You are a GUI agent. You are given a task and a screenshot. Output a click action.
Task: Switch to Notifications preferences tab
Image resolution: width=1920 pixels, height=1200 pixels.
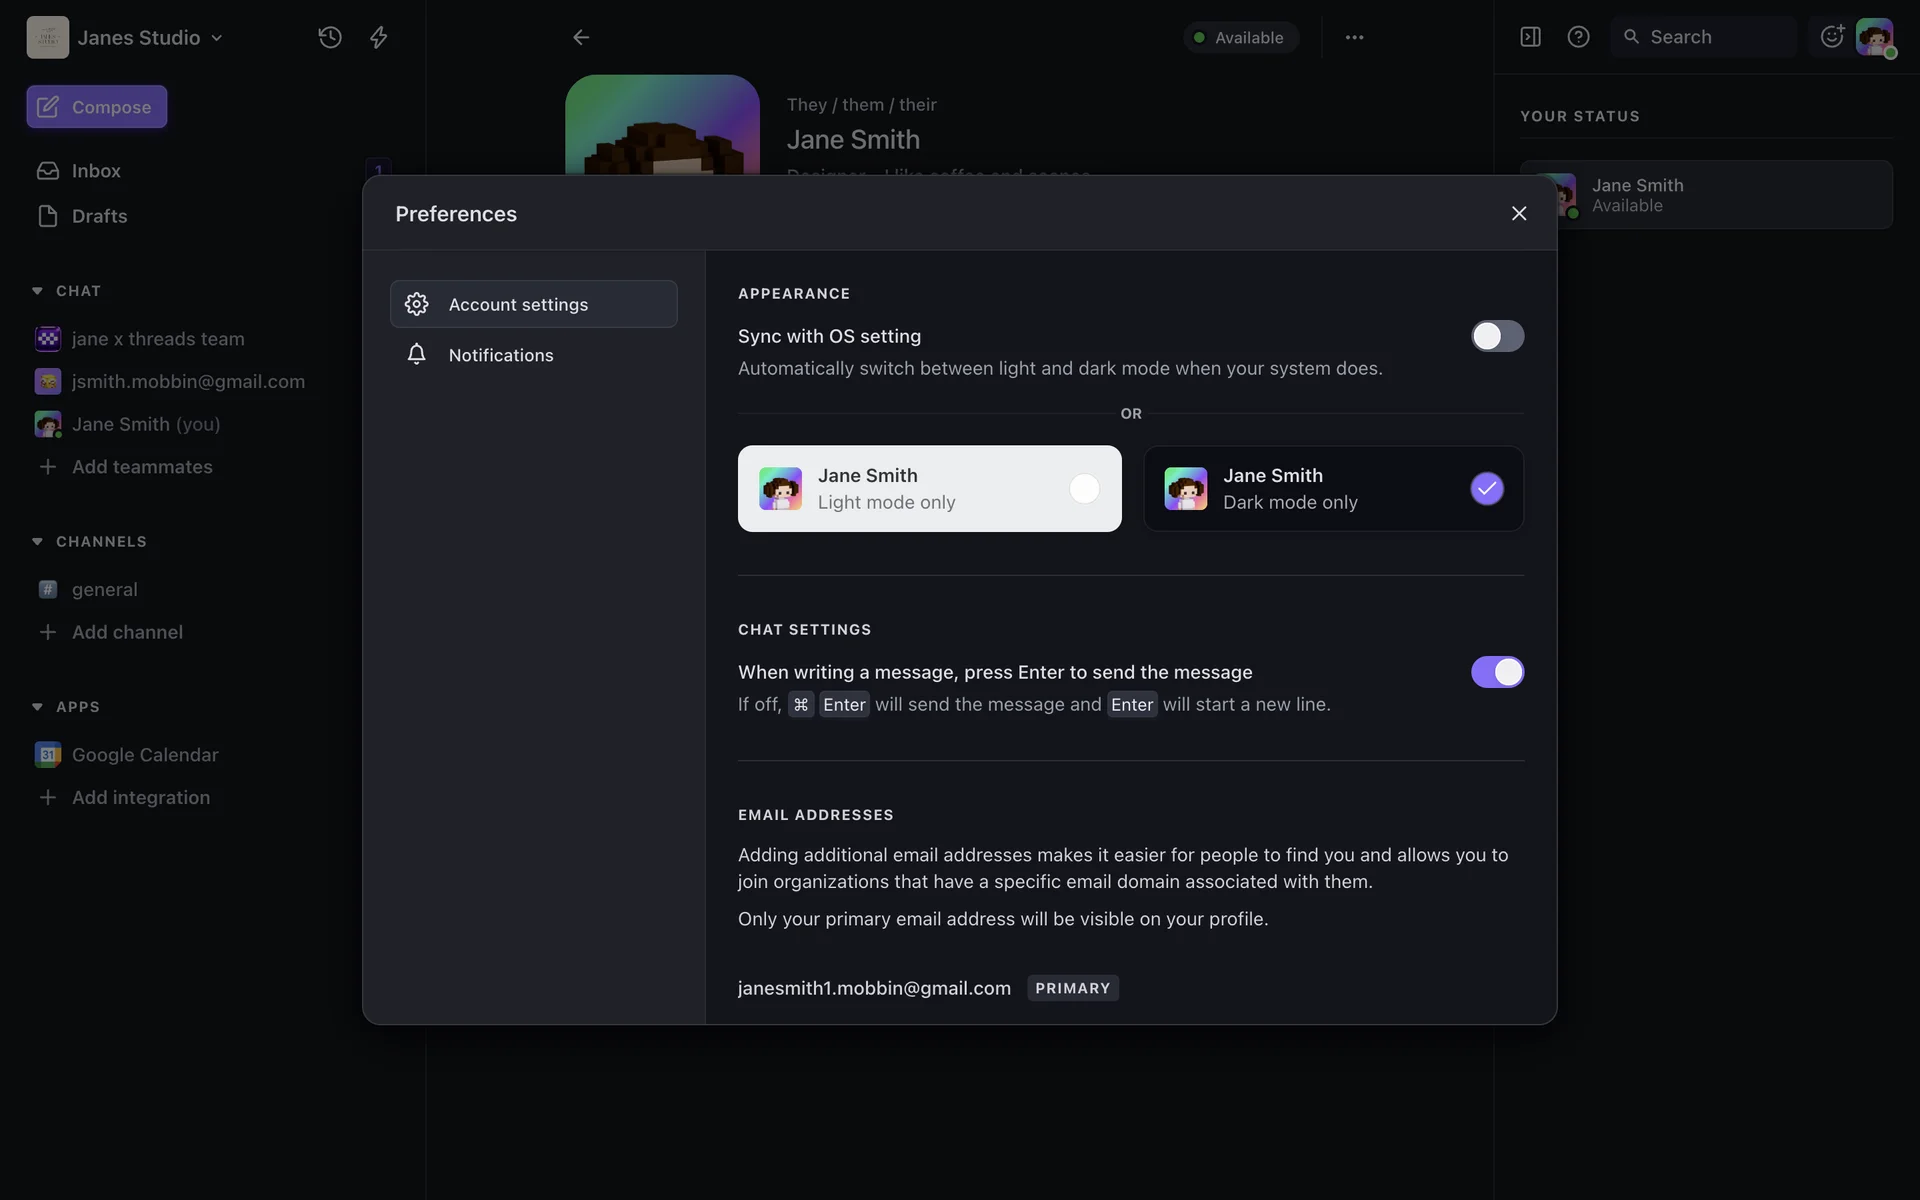click(x=501, y=355)
